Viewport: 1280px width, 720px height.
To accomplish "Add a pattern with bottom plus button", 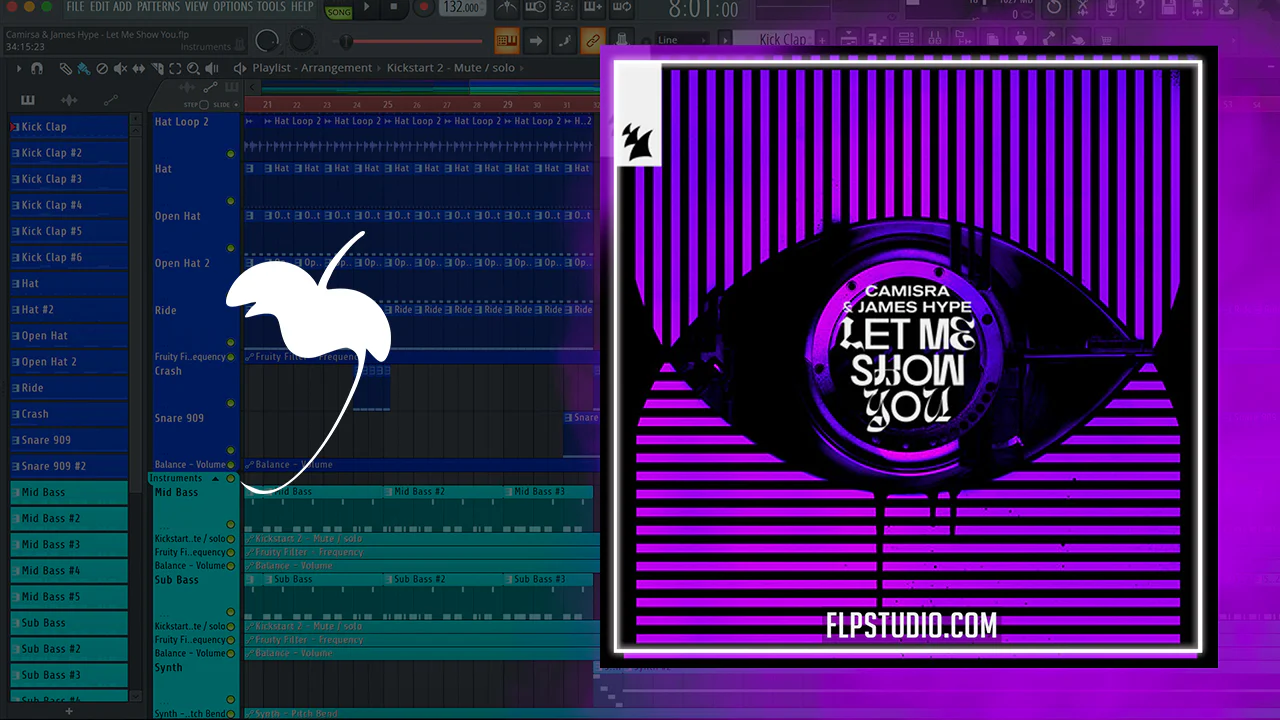I will tap(69, 711).
